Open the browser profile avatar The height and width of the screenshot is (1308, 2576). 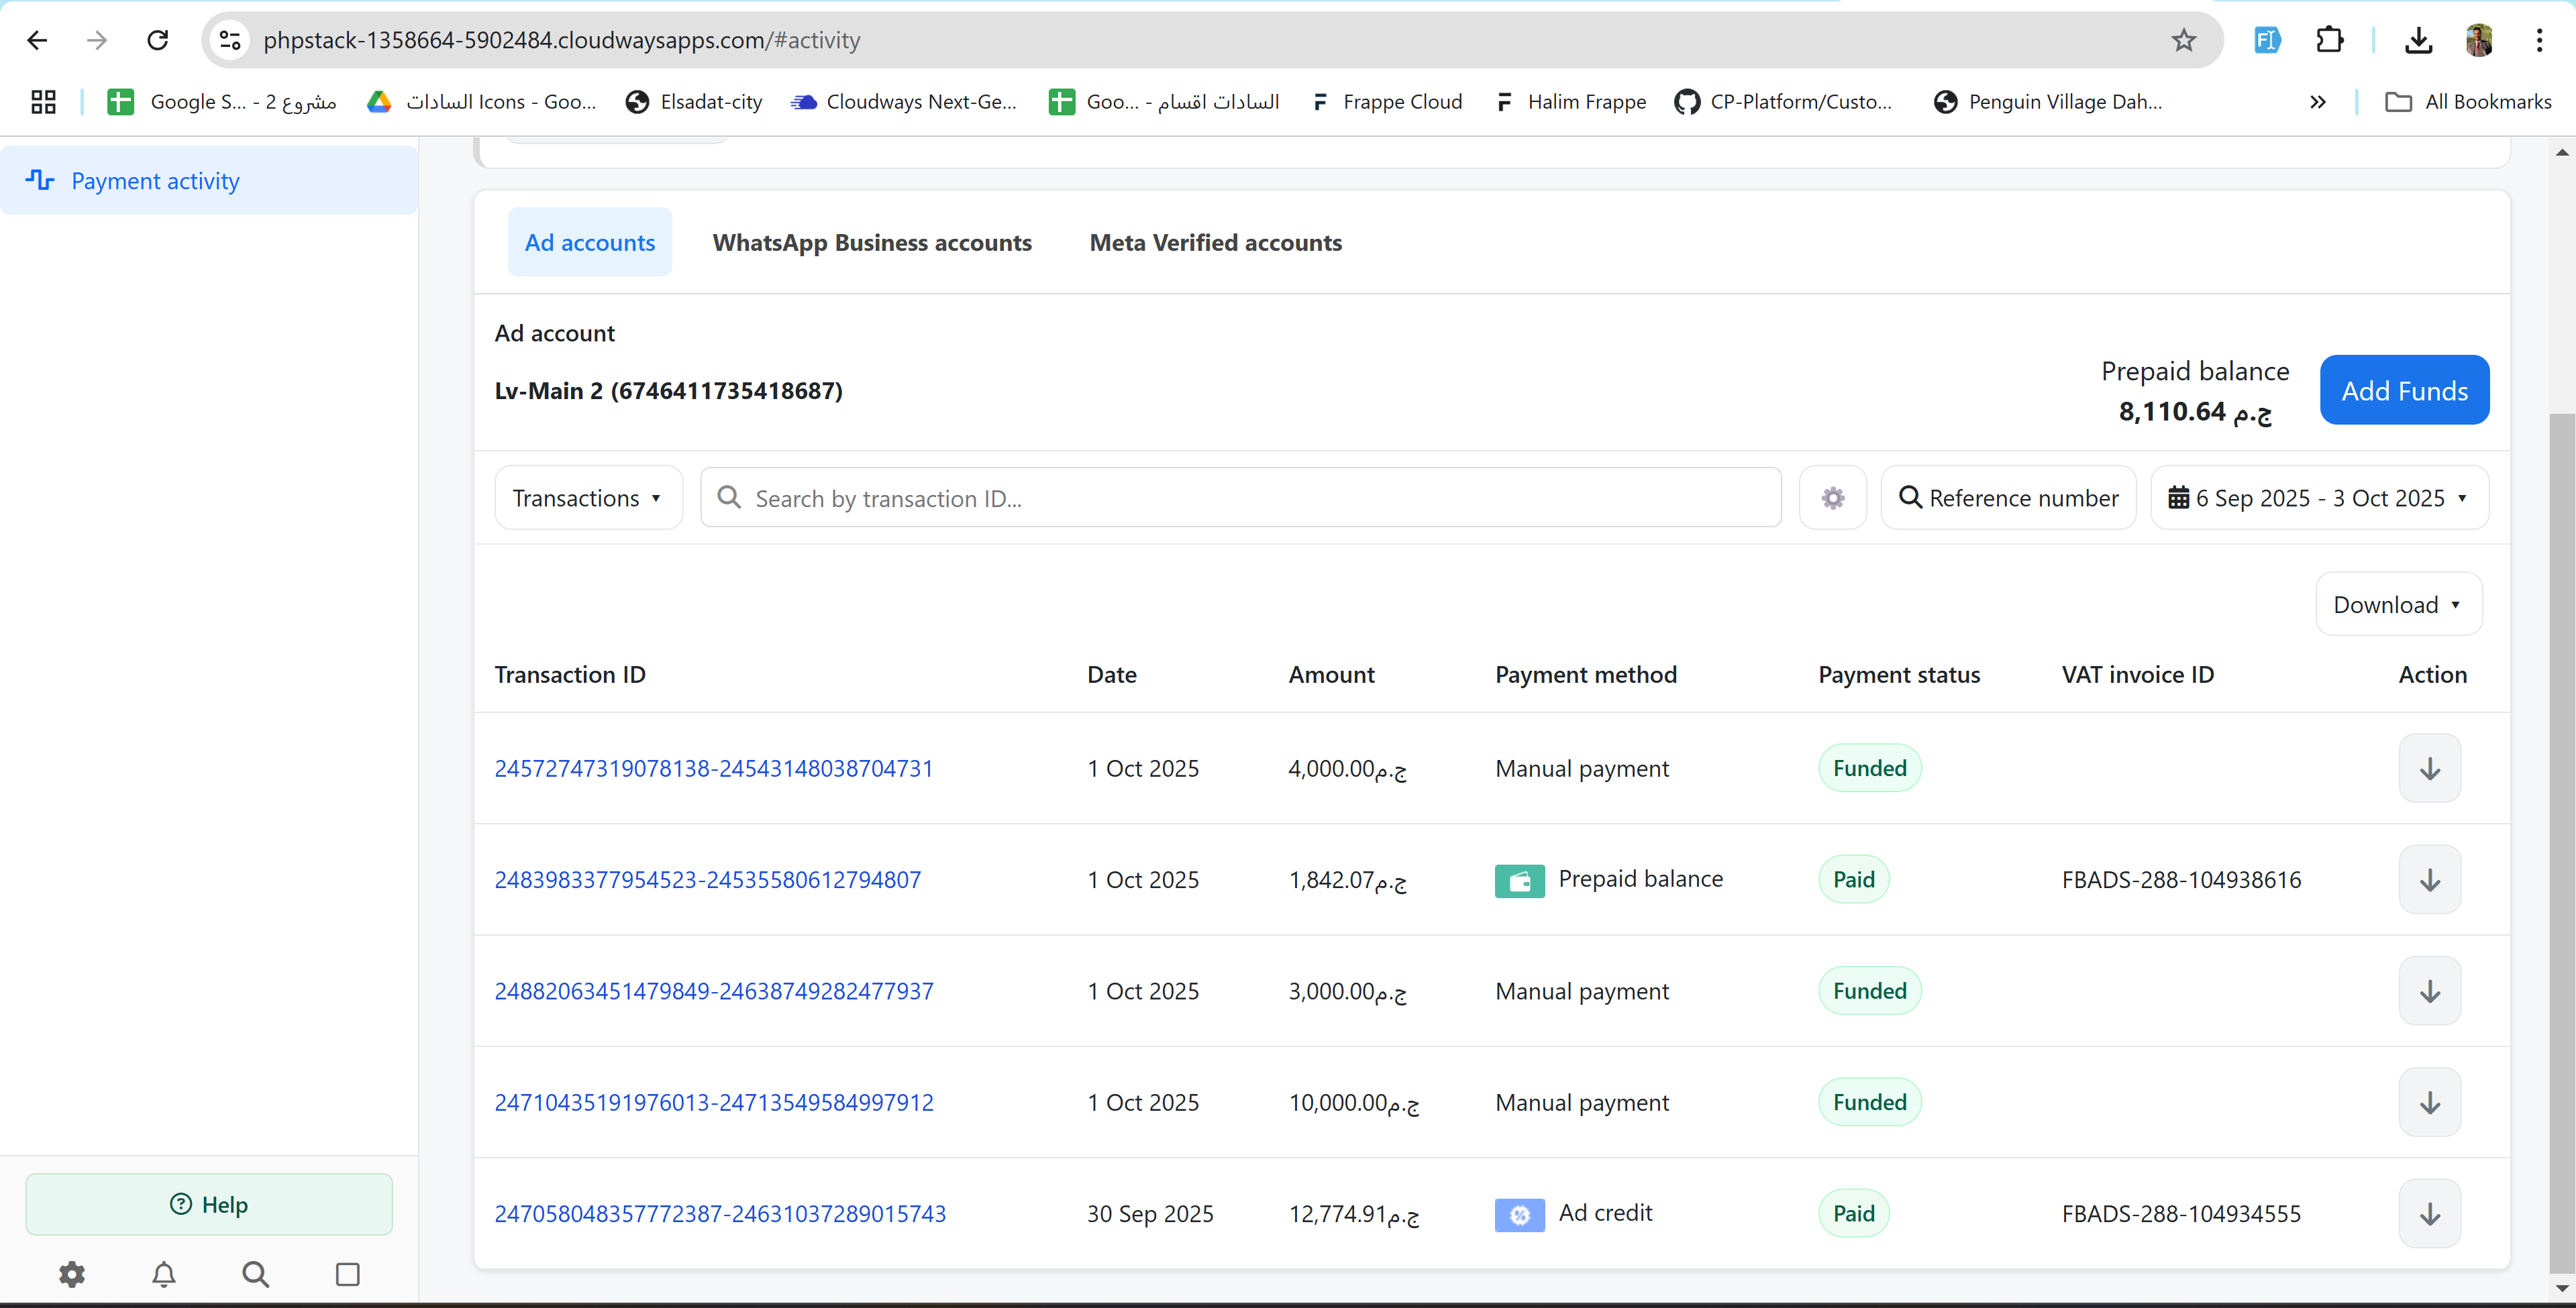click(x=2479, y=40)
